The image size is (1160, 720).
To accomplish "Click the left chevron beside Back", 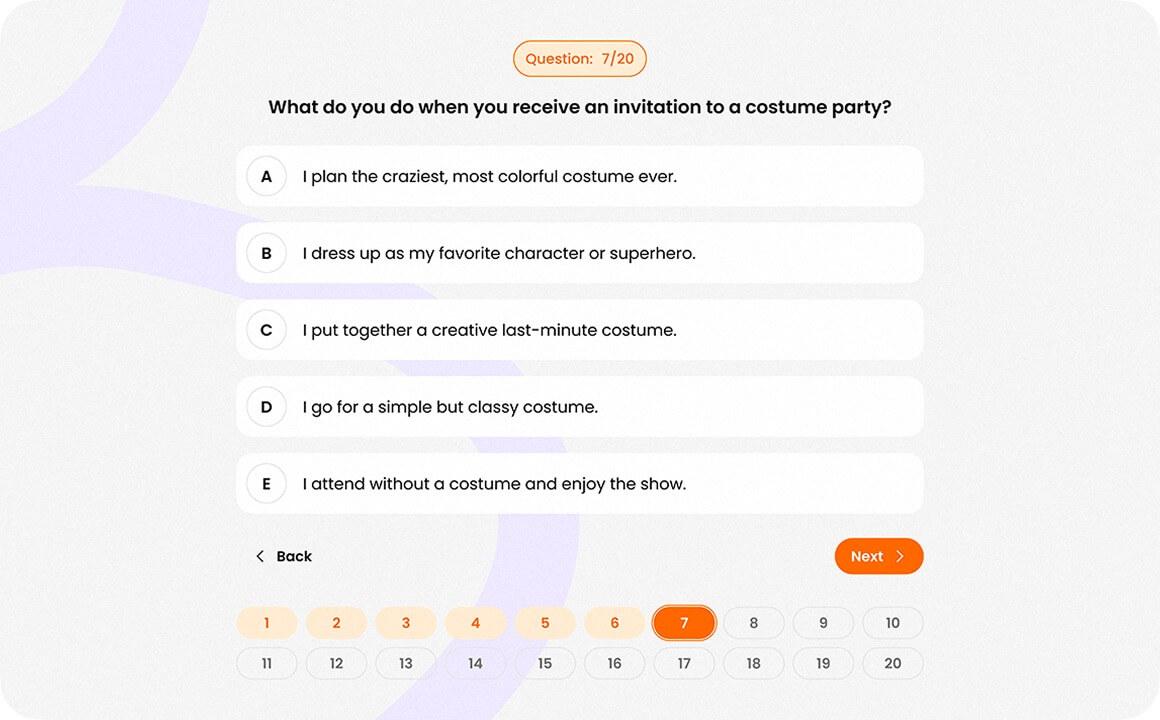I will click(260, 557).
